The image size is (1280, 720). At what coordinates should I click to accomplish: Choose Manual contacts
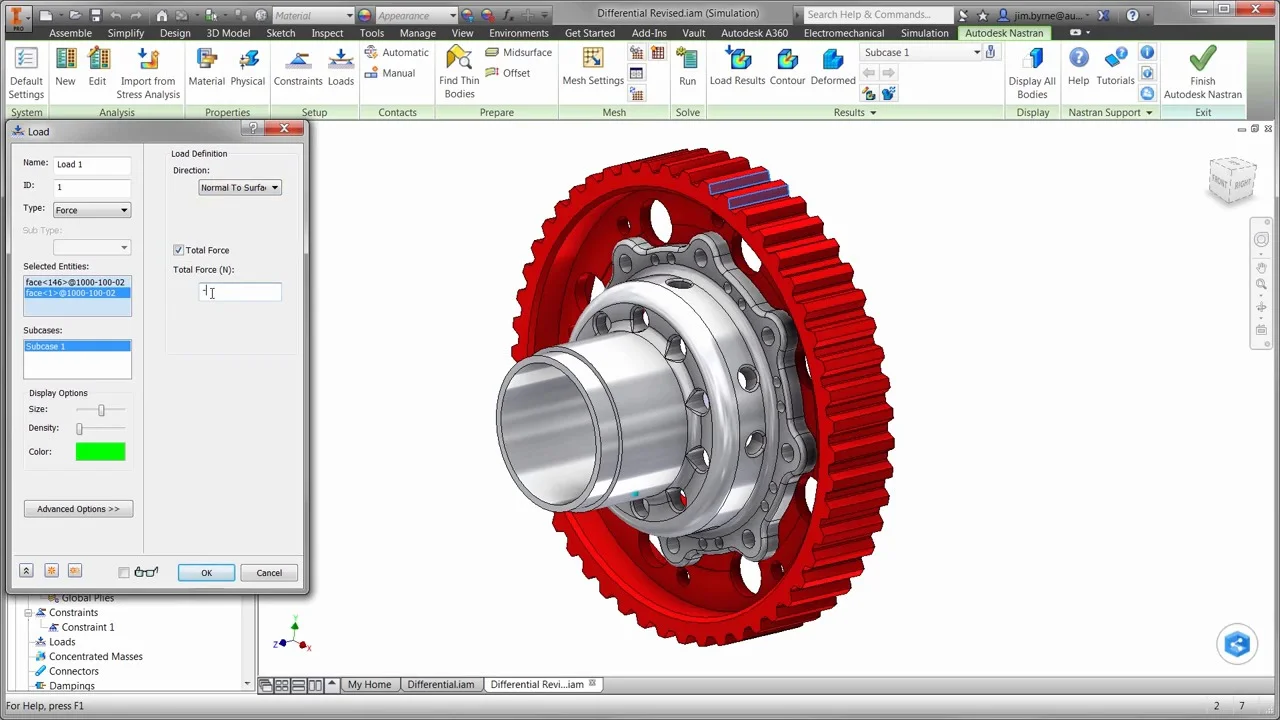[x=389, y=73]
